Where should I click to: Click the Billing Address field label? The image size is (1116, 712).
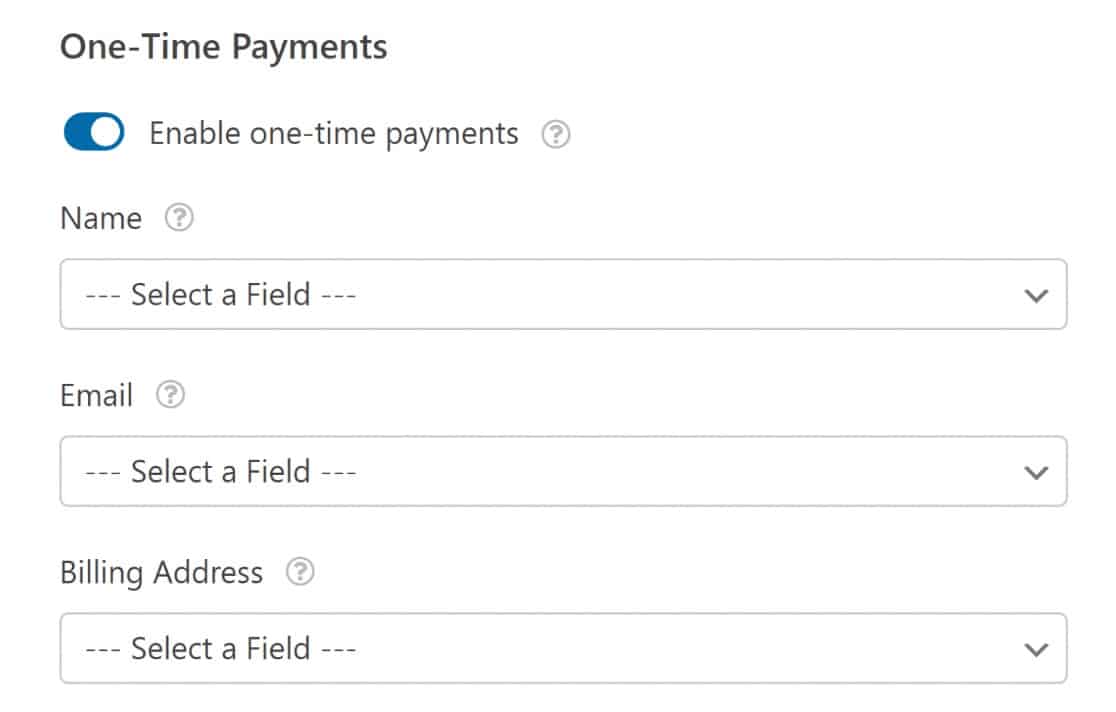(161, 573)
